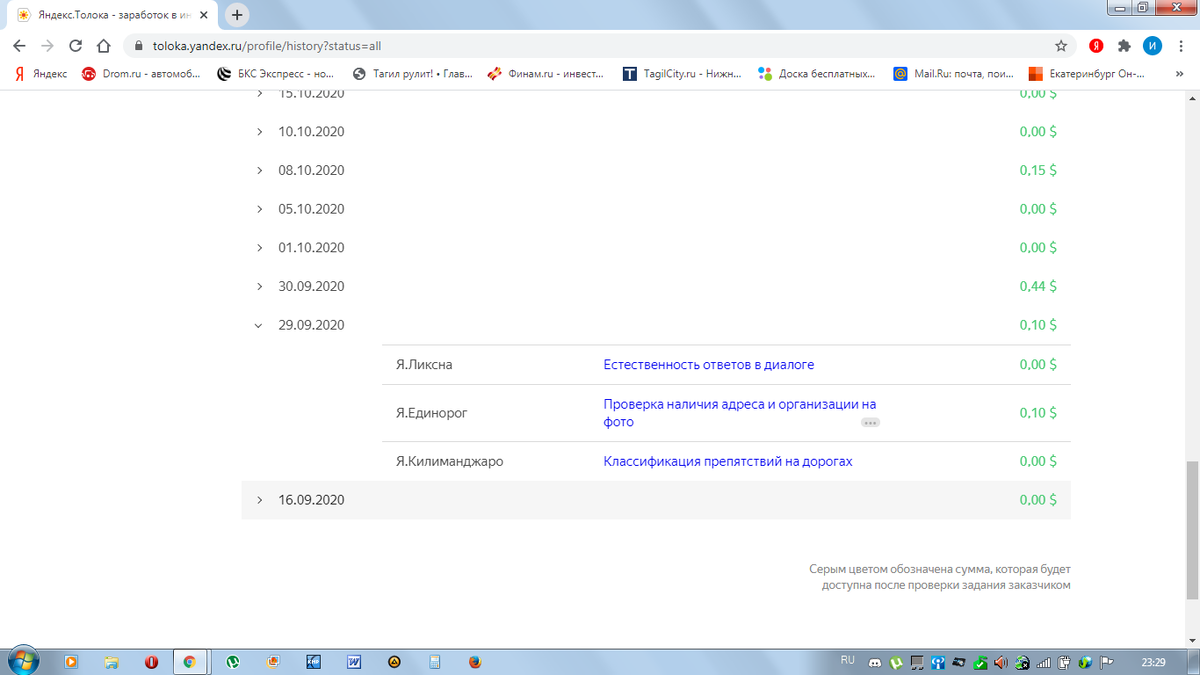Click the signal bars tray icon
The height and width of the screenshot is (675, 1200).
(1043, 662)
